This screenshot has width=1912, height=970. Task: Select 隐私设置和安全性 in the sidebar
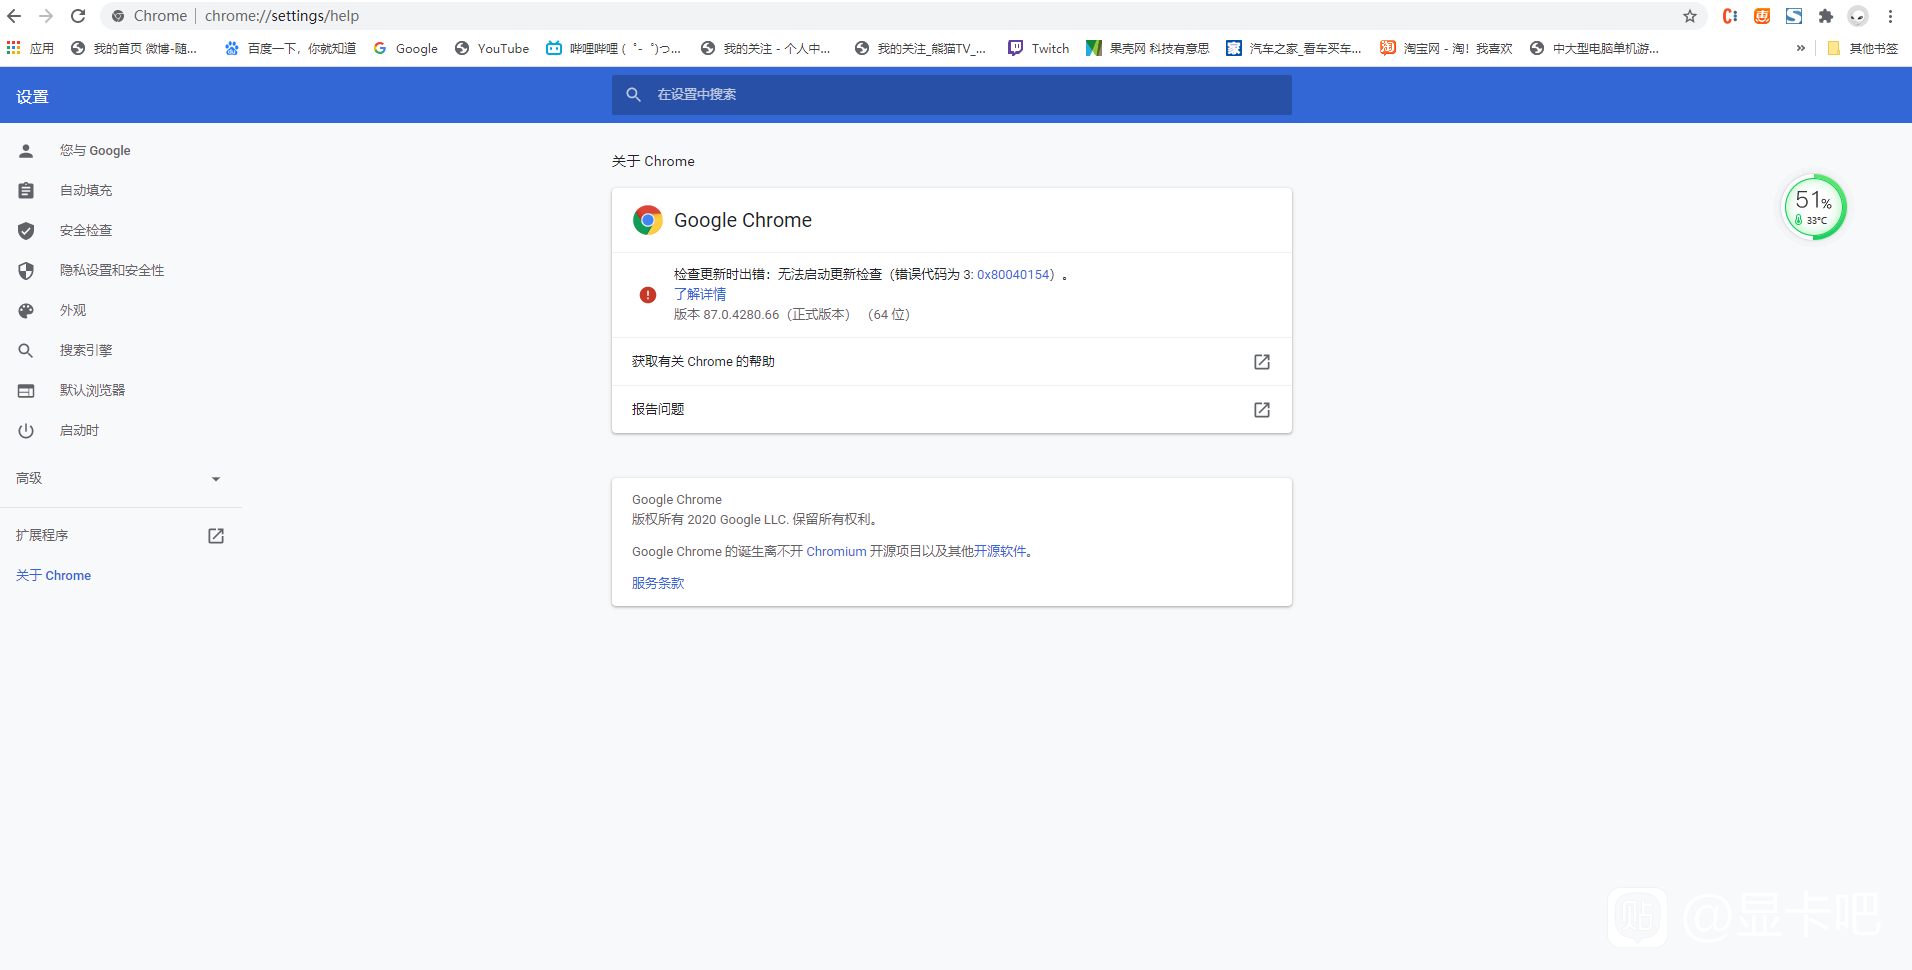(111, 270)
